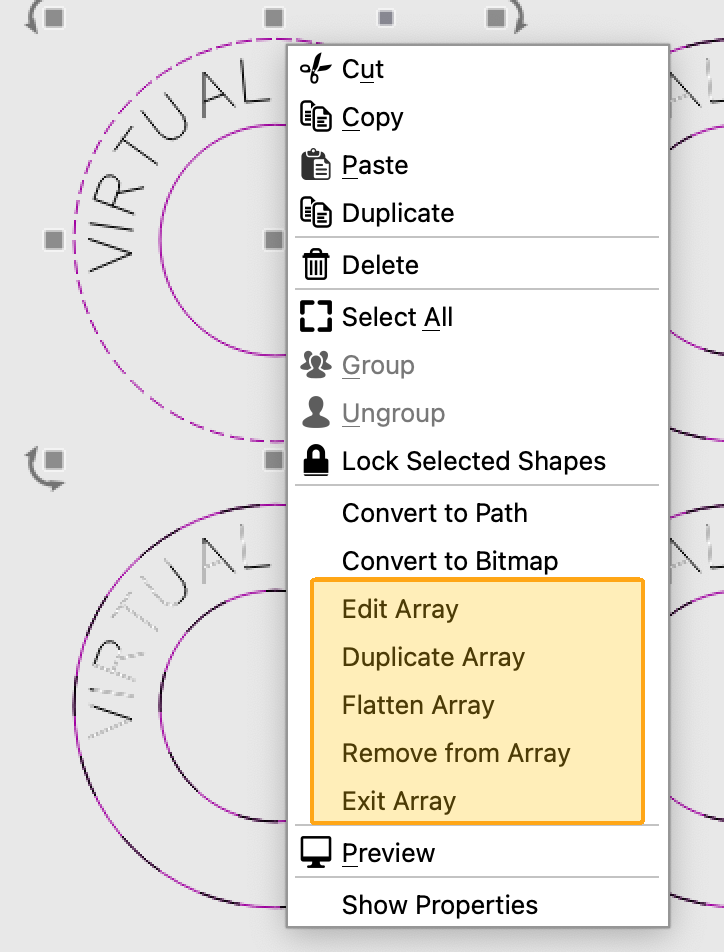Click the Duplicate icon in context menu
Screen dimensions: 724x952
coord(315,213)
